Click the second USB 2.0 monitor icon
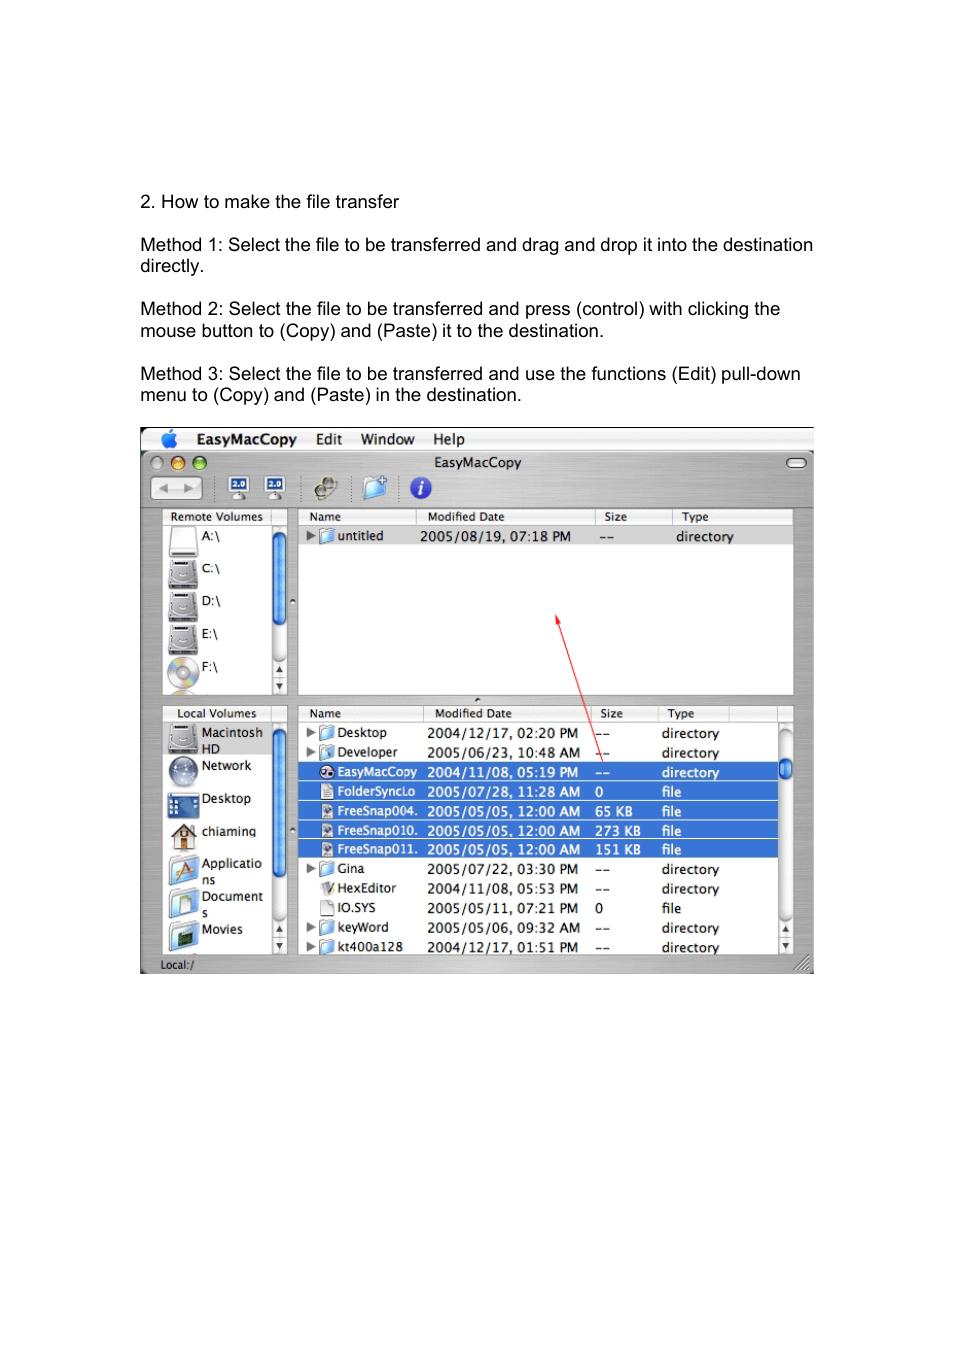The width and height of the screenshot is (954, 1350). tap(274, 488)
